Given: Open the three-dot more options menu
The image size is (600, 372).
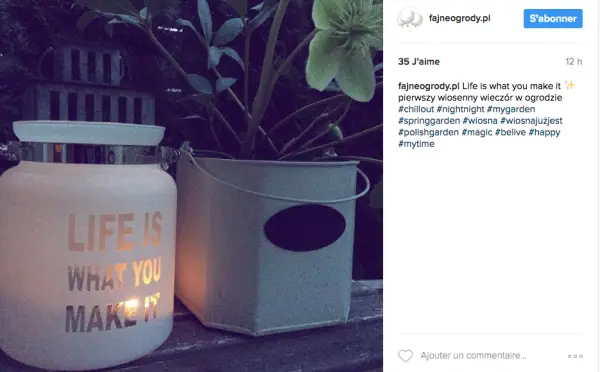Looking at the screenshot, I should [x=575, y=356].
